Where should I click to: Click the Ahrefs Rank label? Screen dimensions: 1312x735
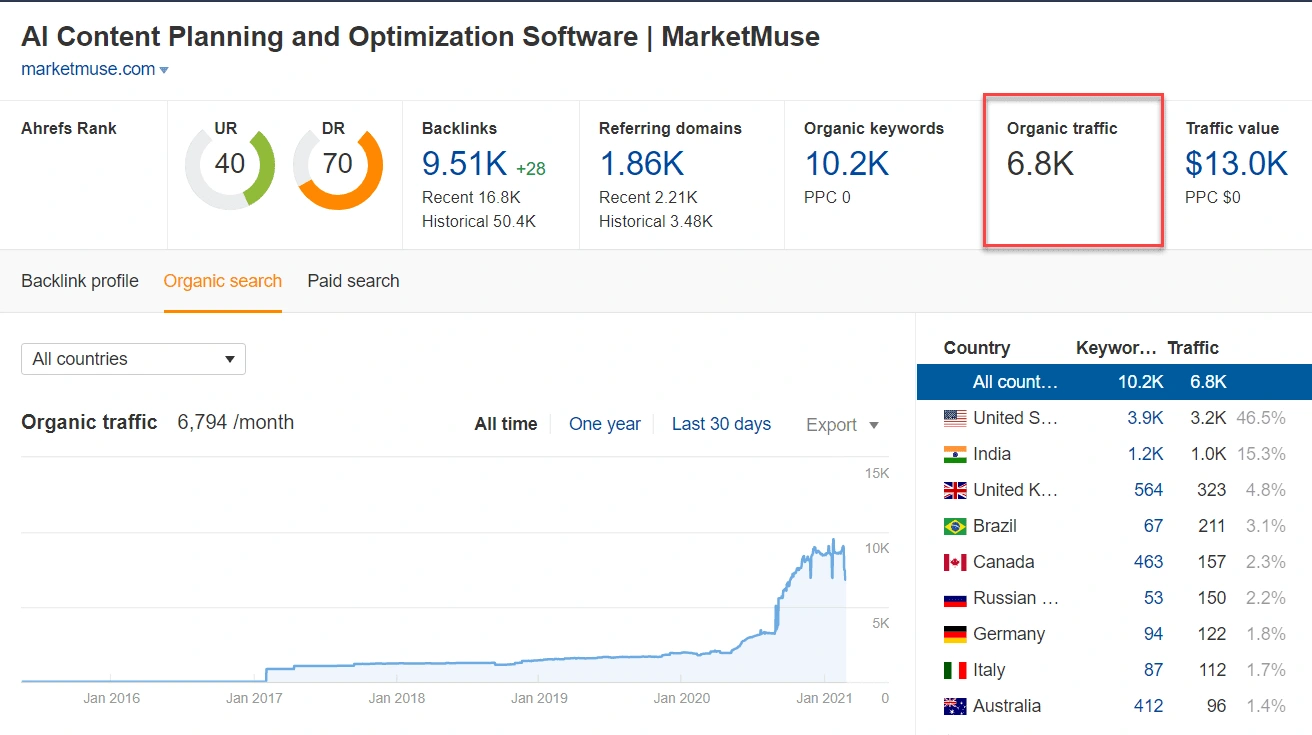[69, 128]
